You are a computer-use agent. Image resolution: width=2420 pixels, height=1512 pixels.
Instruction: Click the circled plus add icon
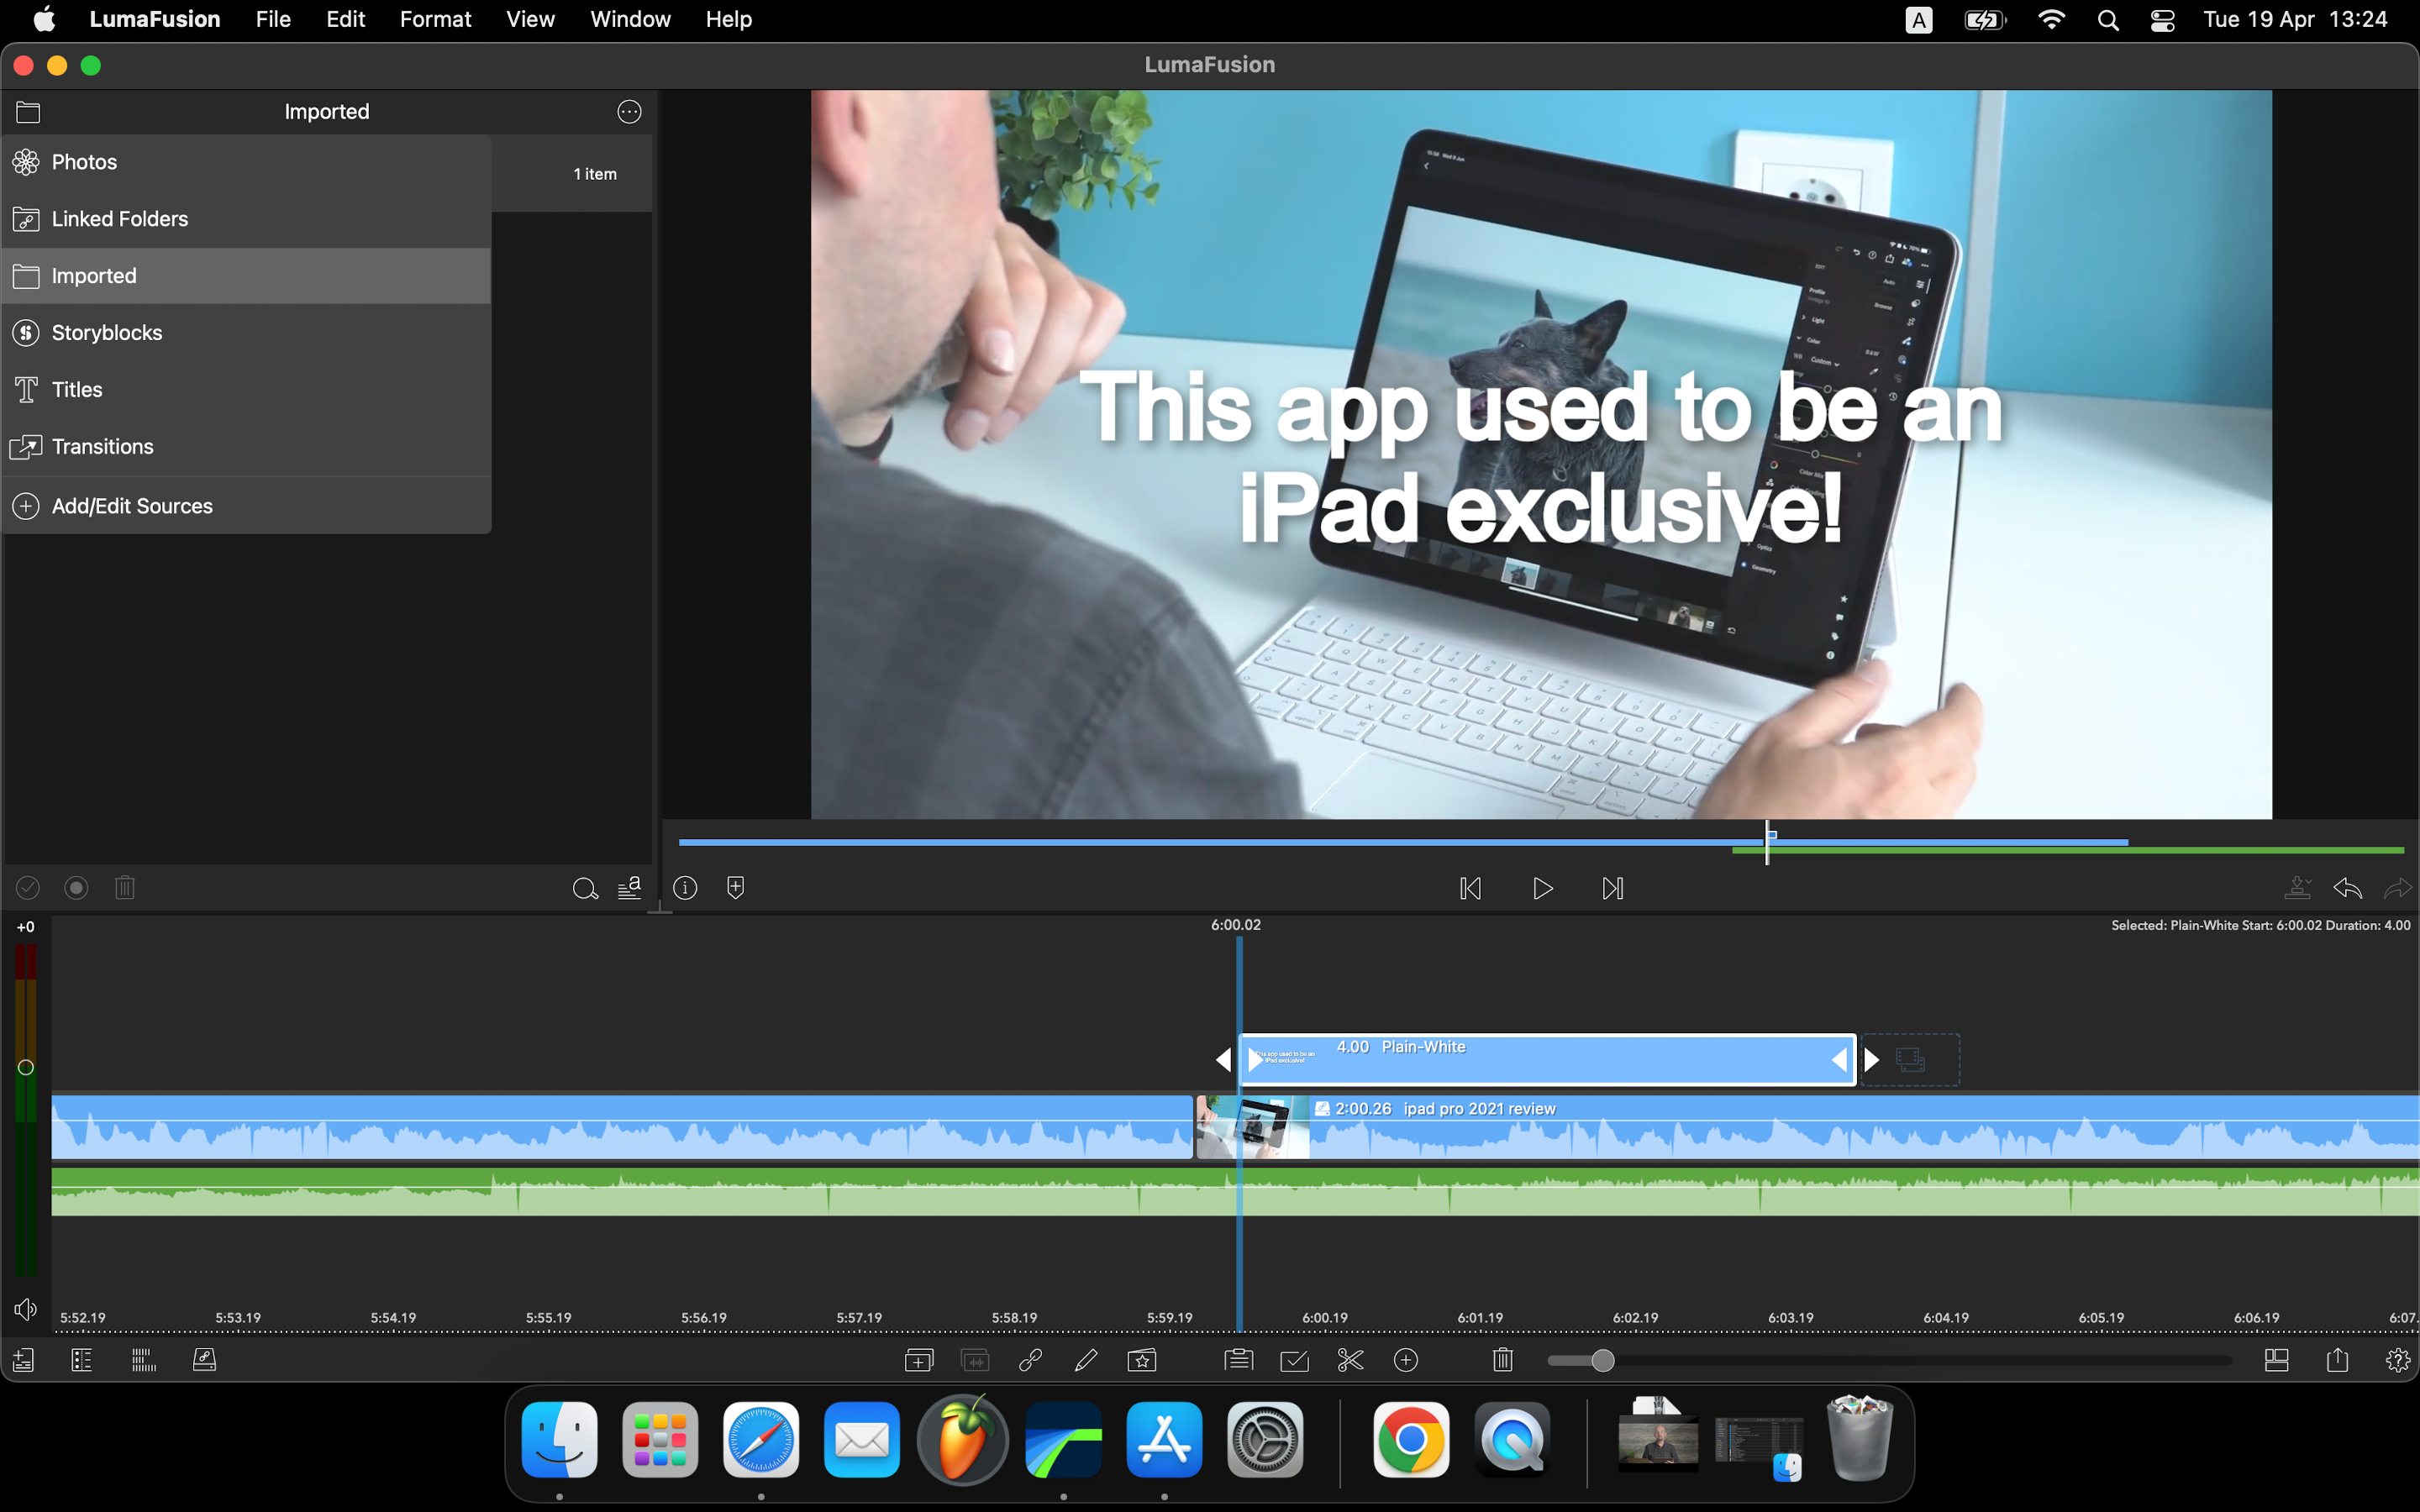click(1406, 1361)
